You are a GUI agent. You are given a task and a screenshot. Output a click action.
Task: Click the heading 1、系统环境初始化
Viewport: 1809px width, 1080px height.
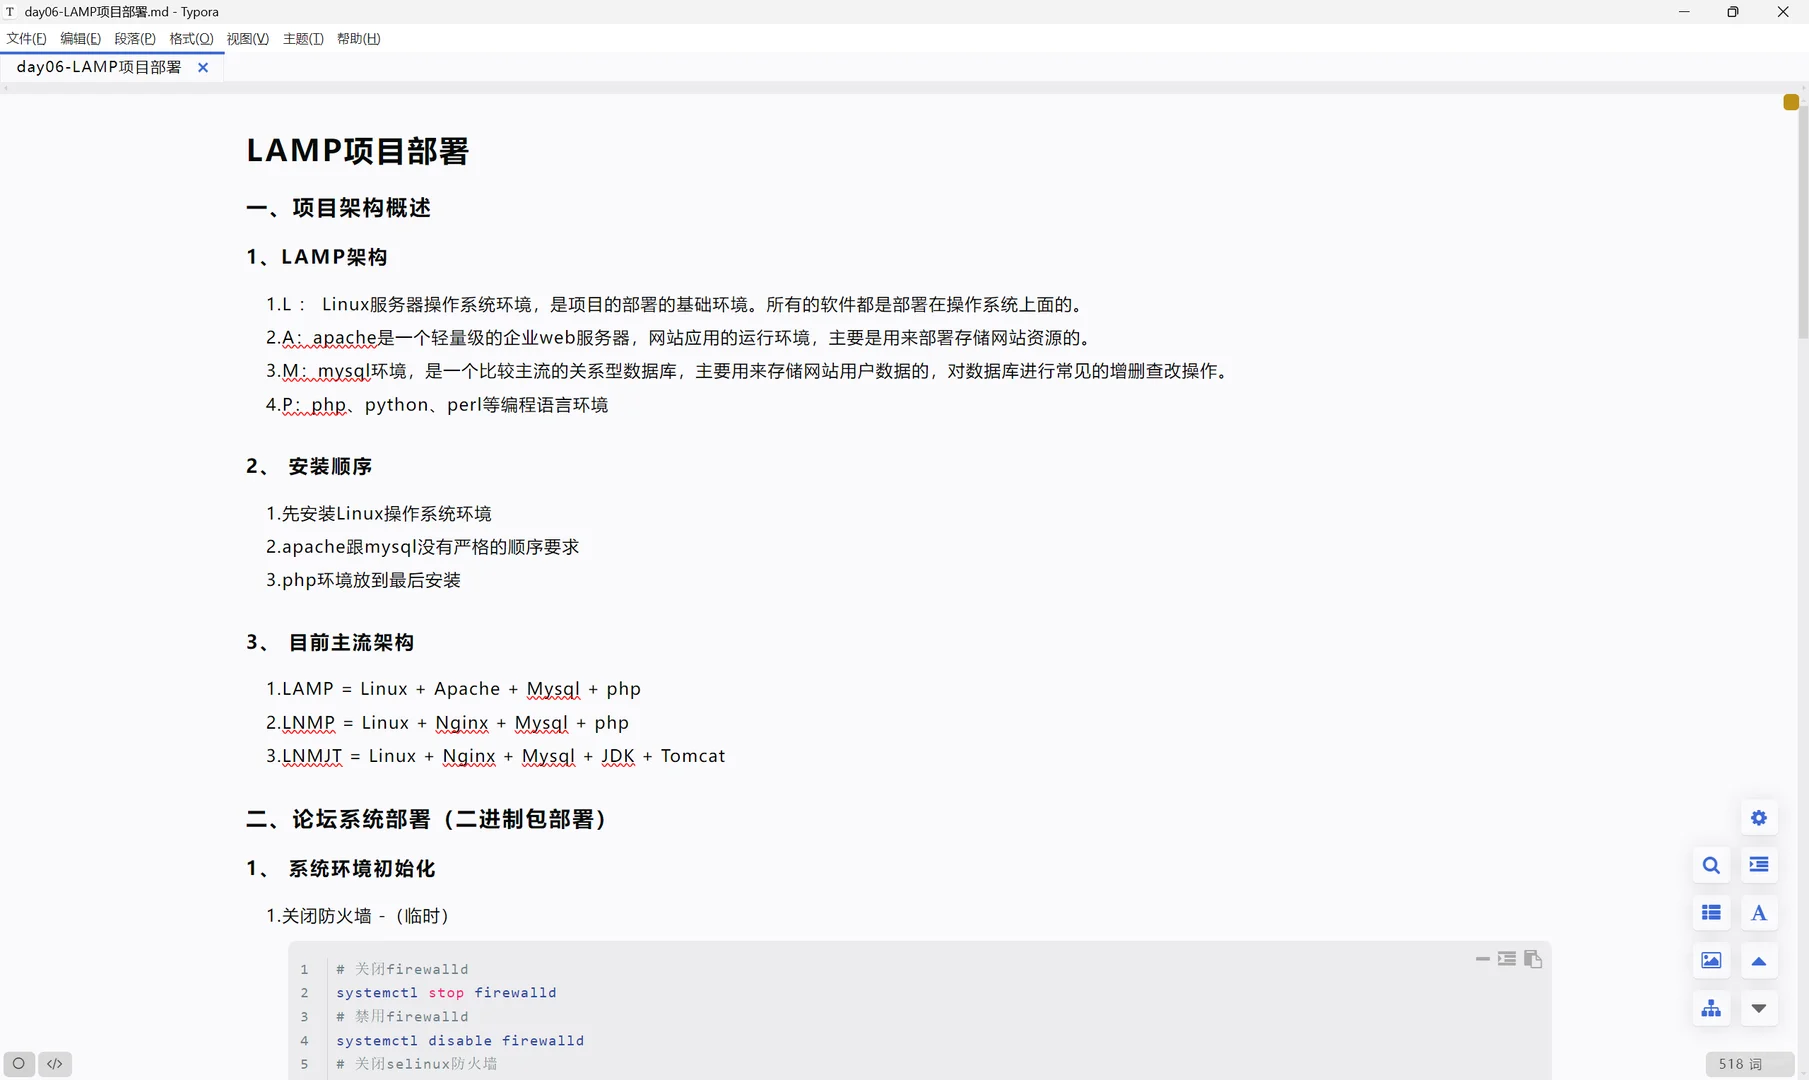point(341,869)
